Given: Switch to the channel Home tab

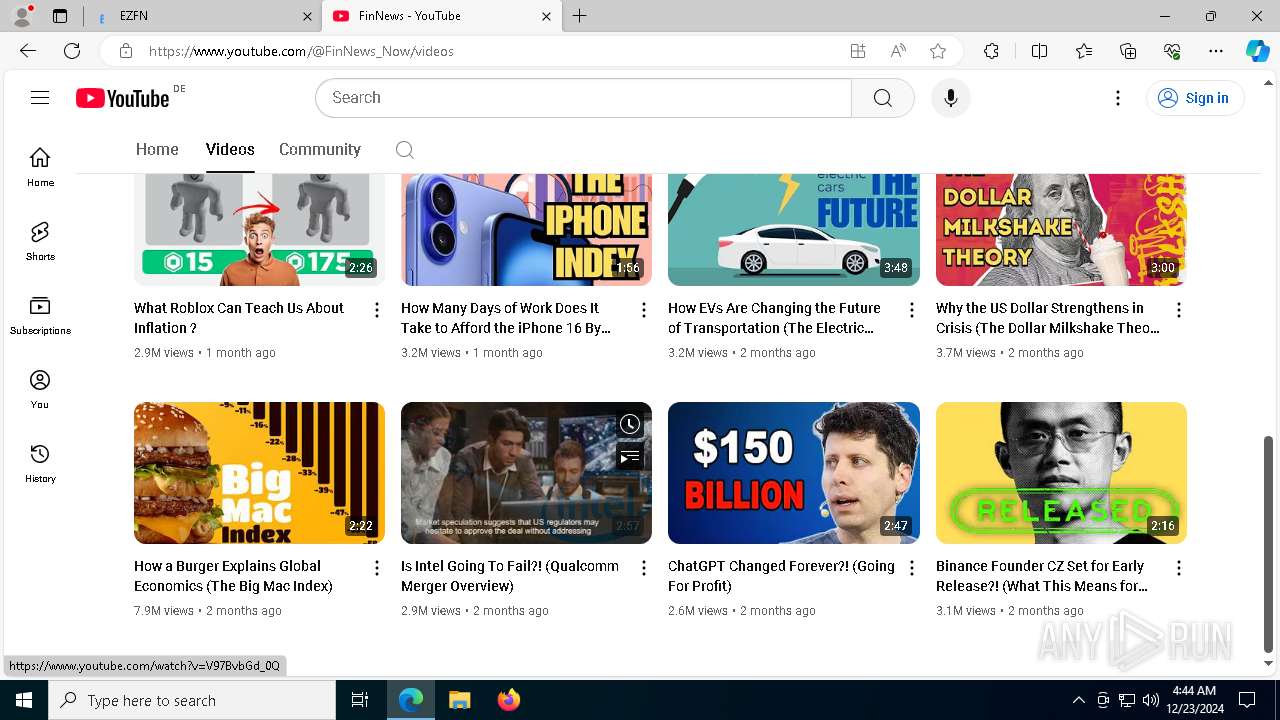Looking at the screenshot, I should tap(157, 149).
